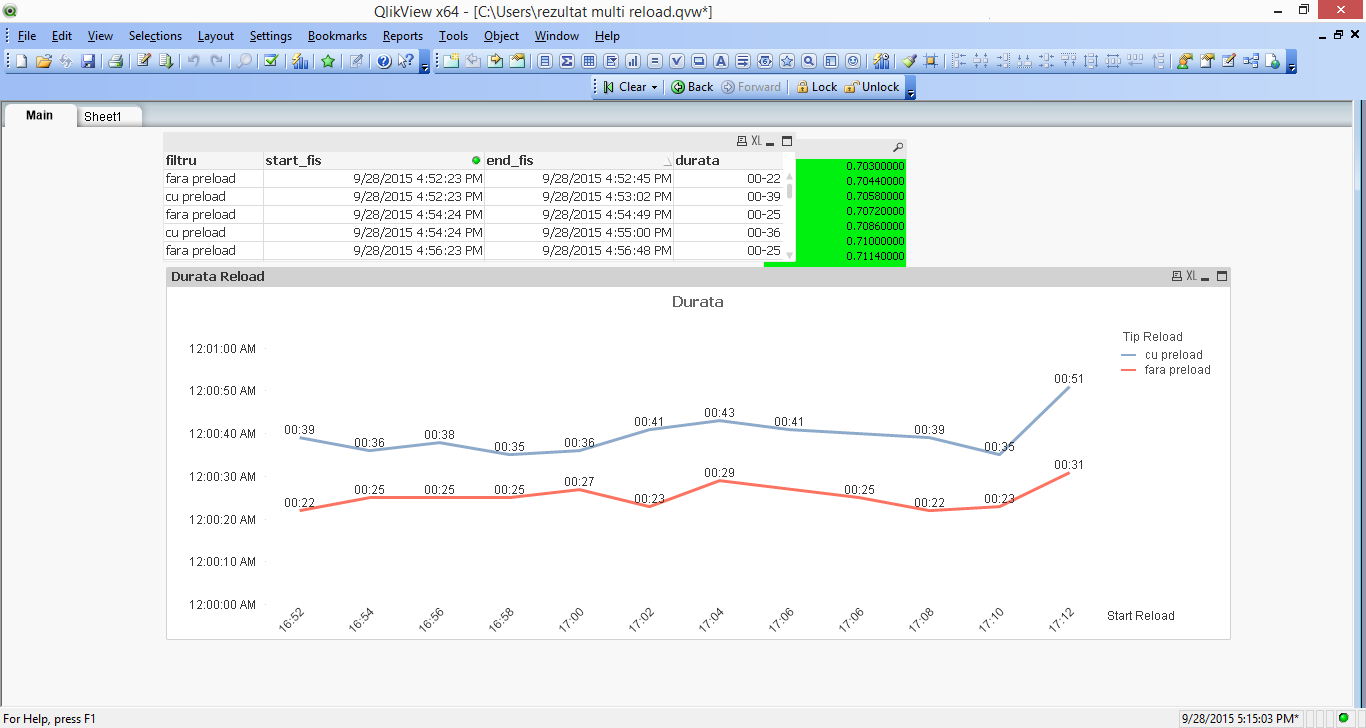The height and width of the screenshot is (728, 1366).
Task: Click the New document icon
Action: [21, 61]
